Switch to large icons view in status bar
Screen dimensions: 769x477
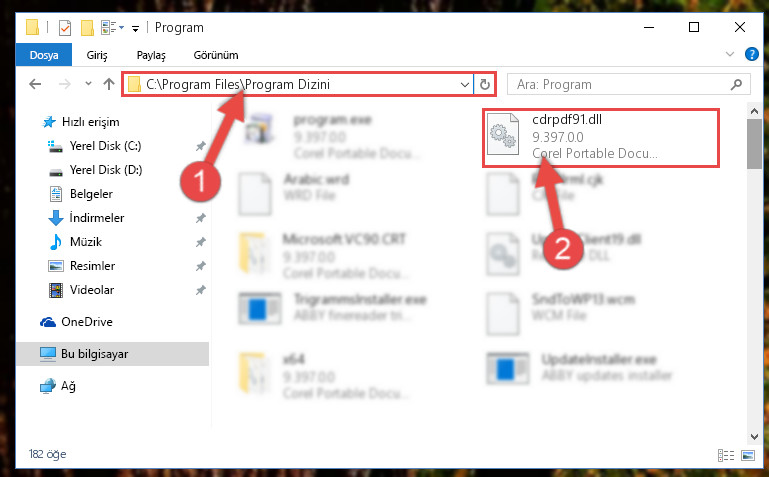[748, 455]
